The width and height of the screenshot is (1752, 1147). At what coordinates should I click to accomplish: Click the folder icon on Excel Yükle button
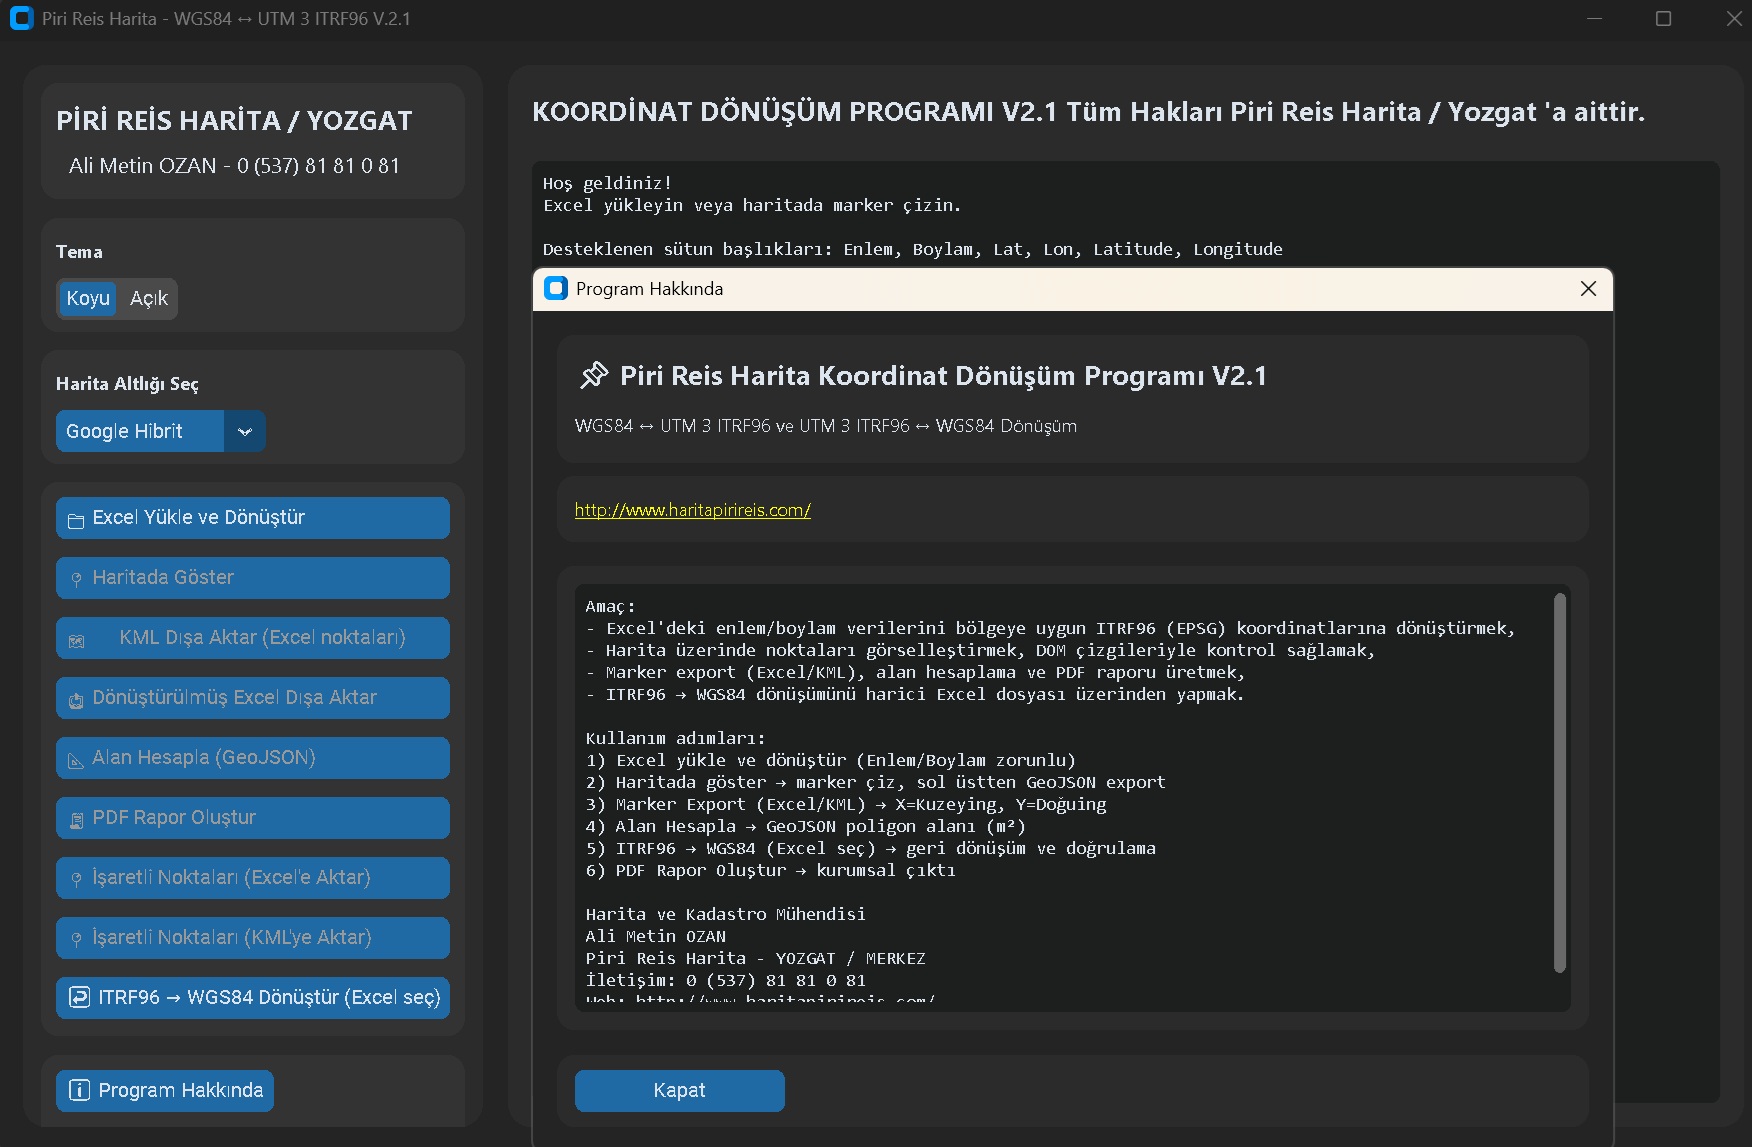tap(76, 520)
